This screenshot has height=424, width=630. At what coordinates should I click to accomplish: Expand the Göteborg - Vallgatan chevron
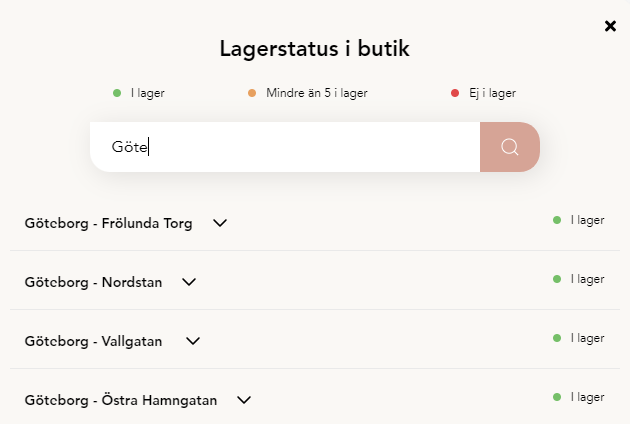coord(193,341)
